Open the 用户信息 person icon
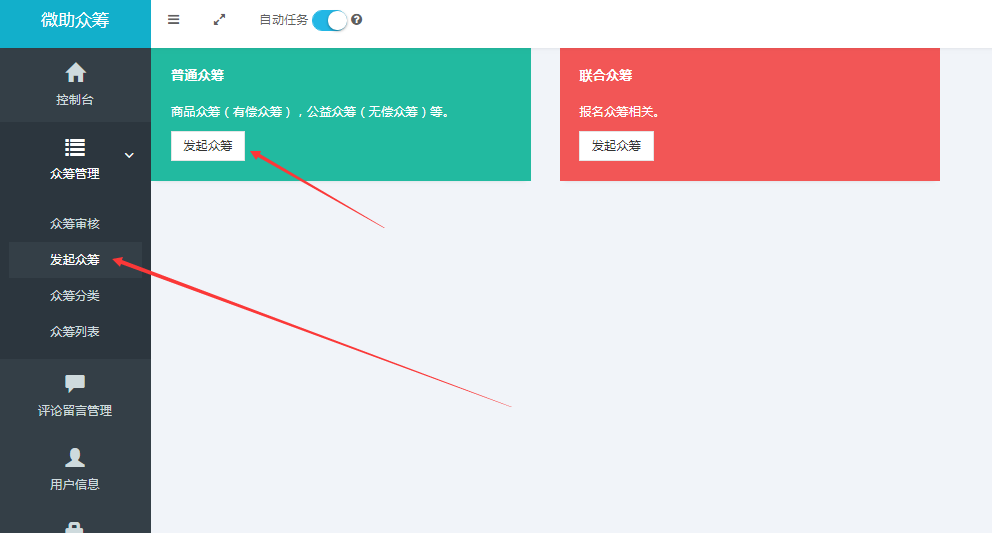Screen dimensions: 992x533 coord(75,457)
